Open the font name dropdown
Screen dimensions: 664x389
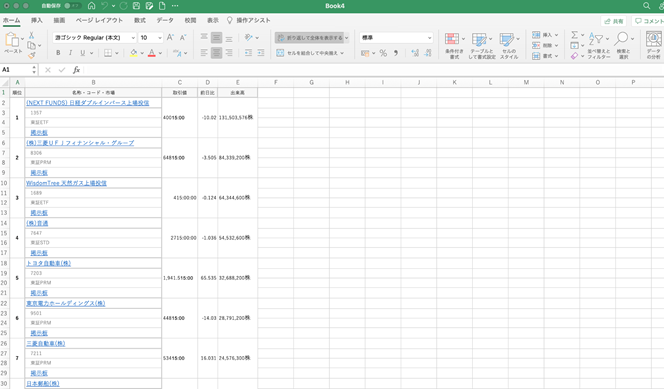(x=94, y=38)
